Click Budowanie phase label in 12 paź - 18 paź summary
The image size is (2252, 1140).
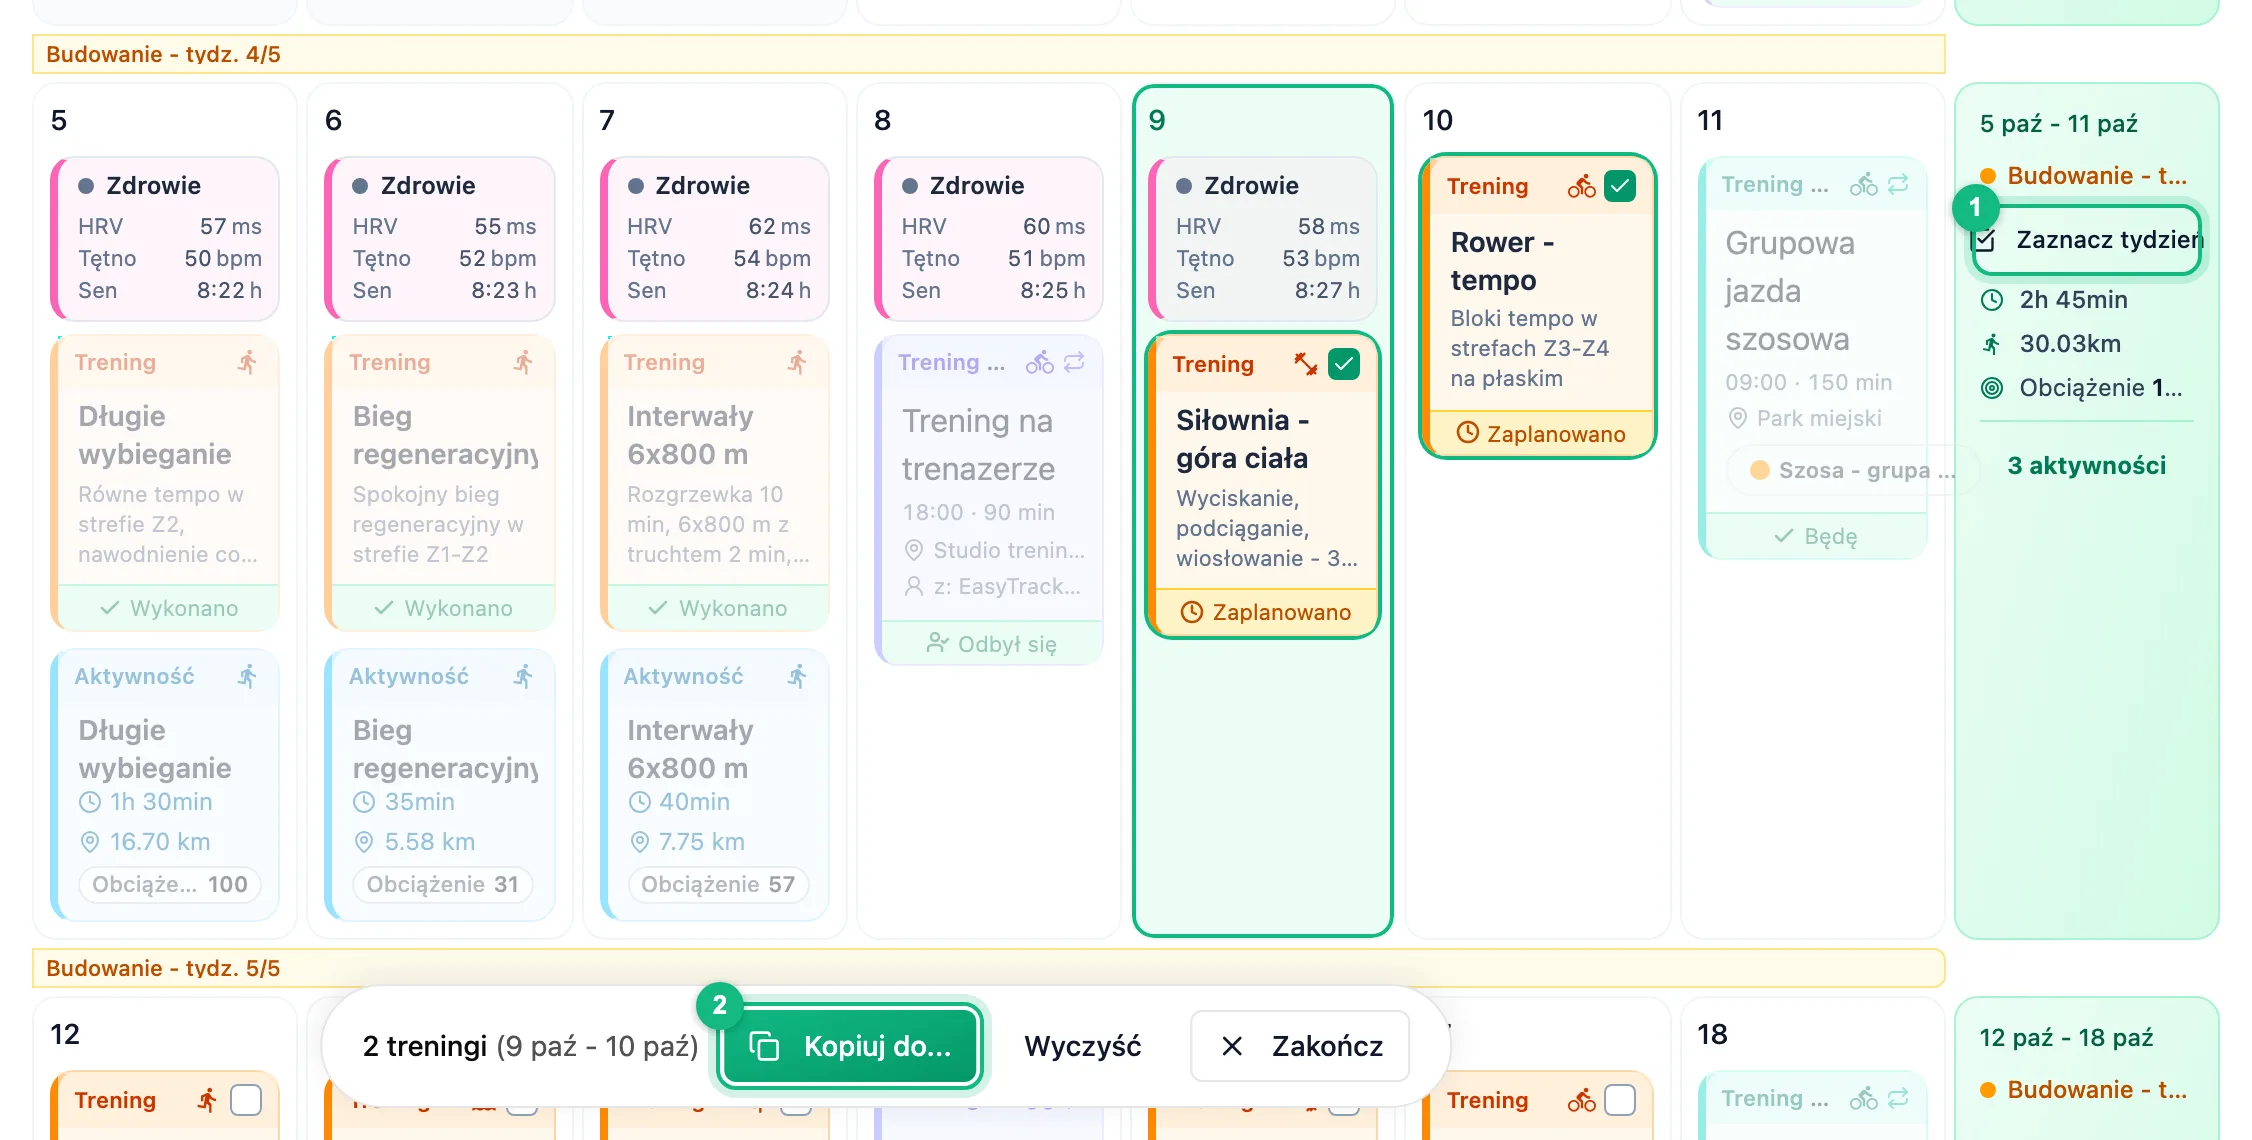point(2096,1090)
